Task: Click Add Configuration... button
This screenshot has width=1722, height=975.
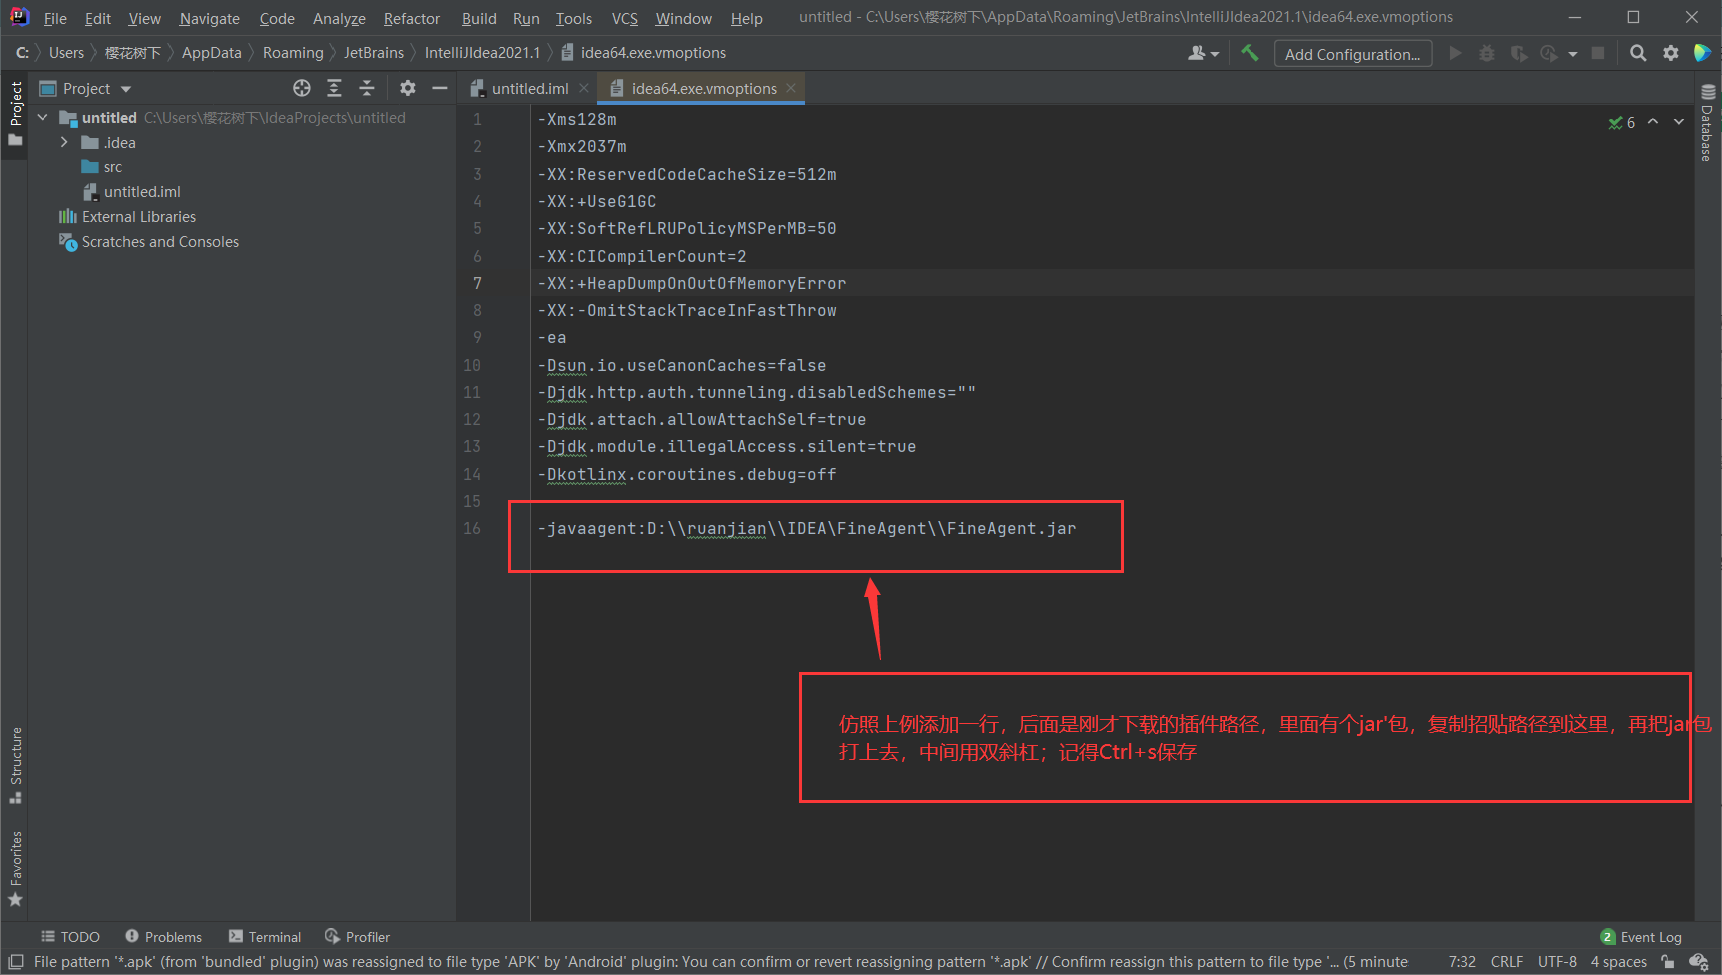Action: [1353, 54]
